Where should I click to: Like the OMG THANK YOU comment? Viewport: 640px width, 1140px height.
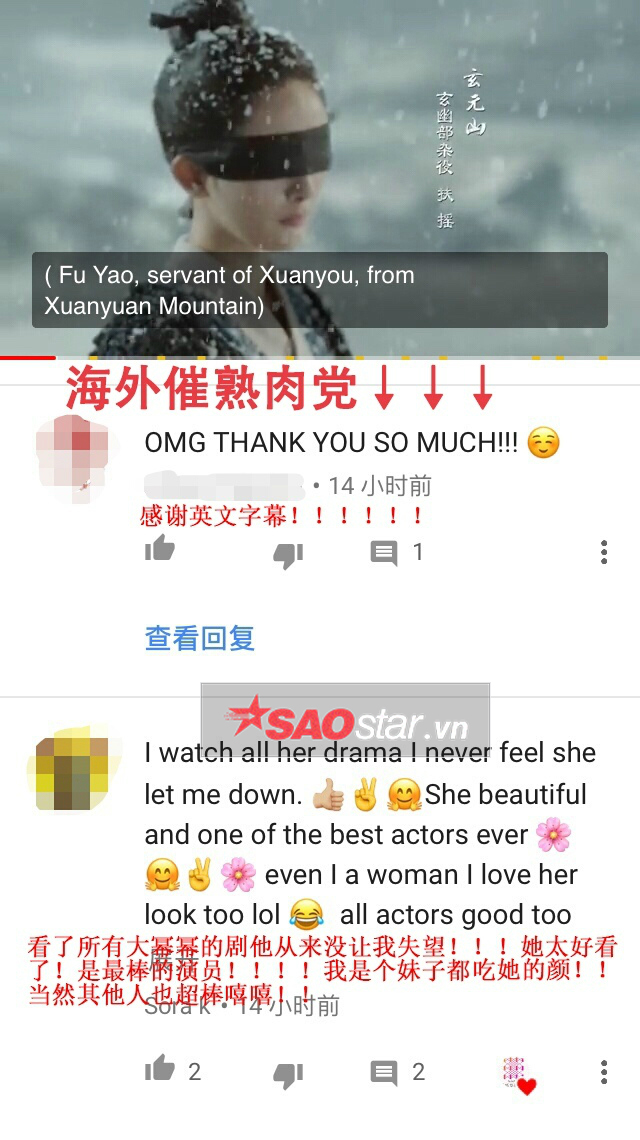pyautogui.click(x=159, y=548)
